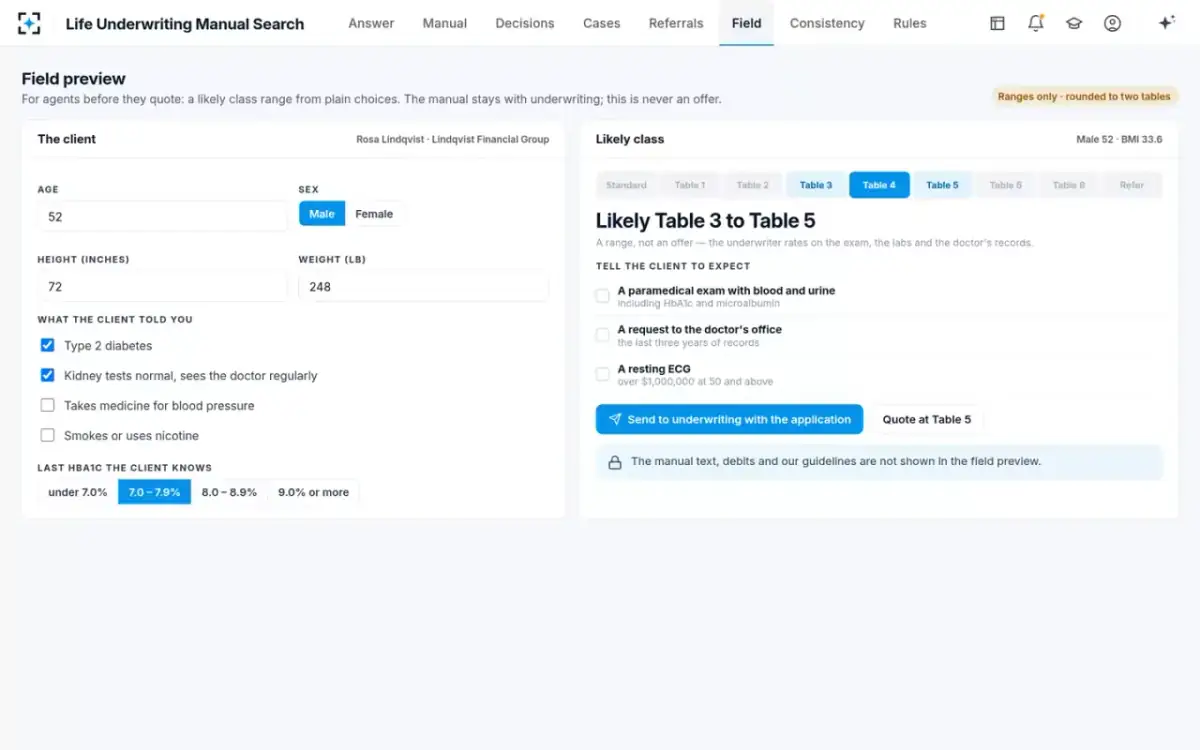Check Takes medicine for blood pressure

[47, 405]
